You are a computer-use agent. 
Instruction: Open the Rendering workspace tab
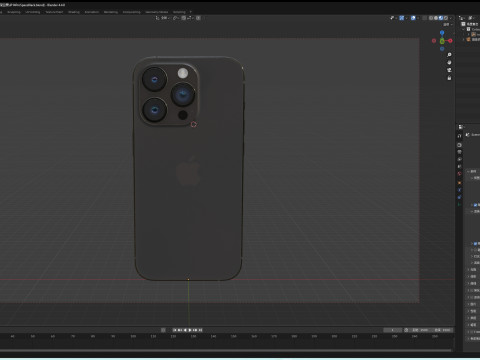(111, 12)
